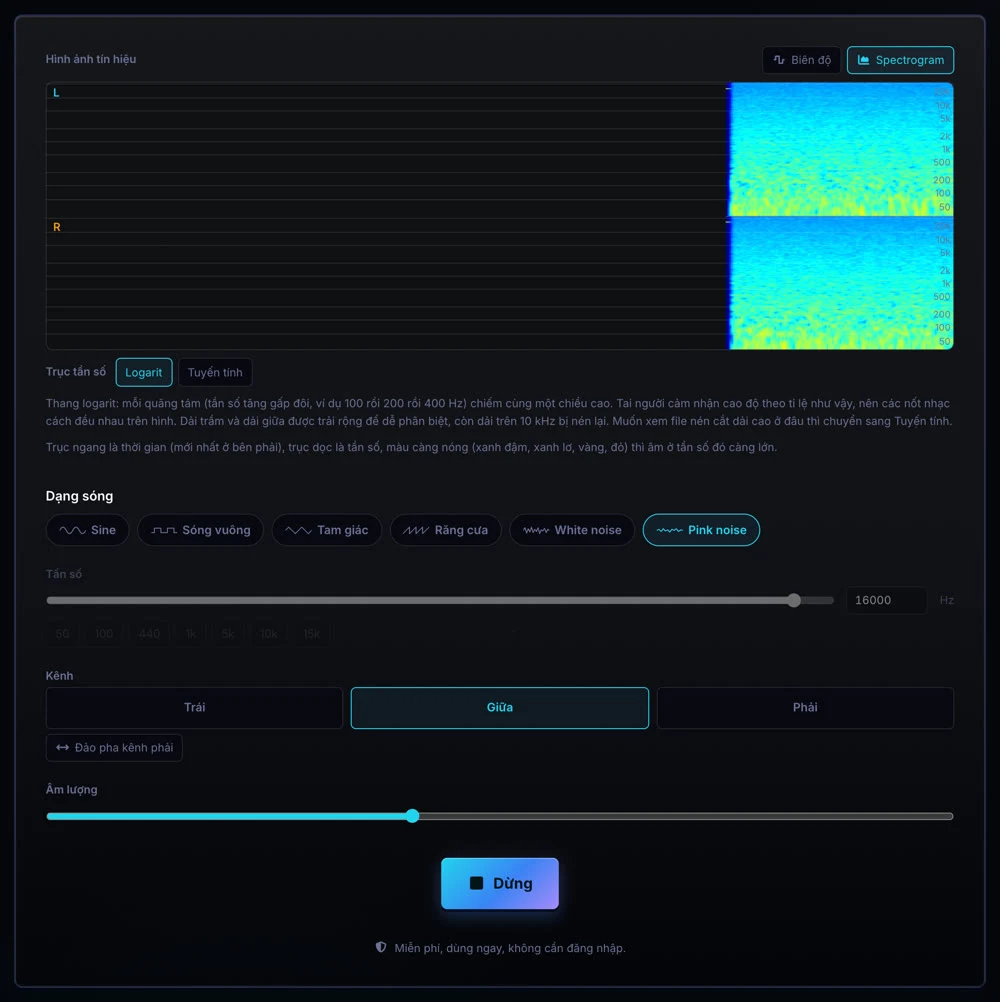Screen dimensions: 1000x1002
Task: Click the stop square icon
Action: 477,884
